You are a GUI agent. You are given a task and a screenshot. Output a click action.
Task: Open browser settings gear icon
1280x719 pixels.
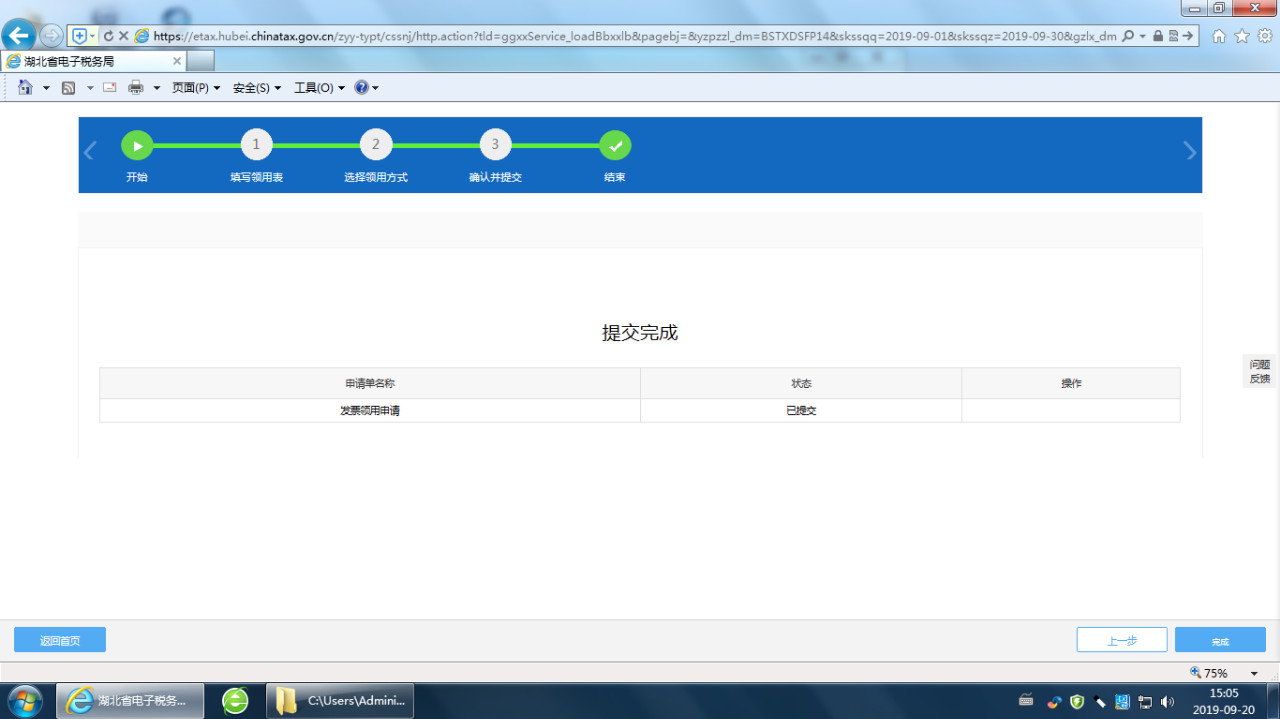1264,36
